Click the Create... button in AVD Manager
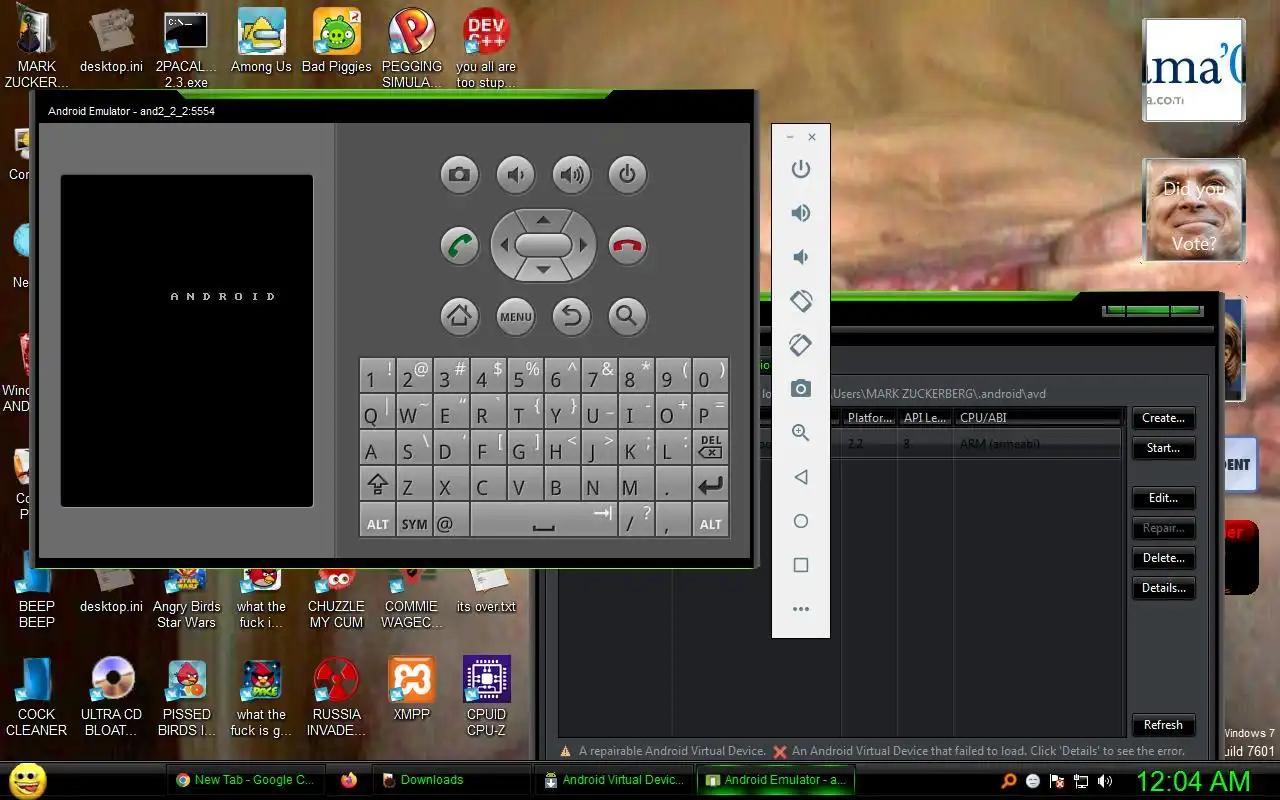 coord(1163,418)
